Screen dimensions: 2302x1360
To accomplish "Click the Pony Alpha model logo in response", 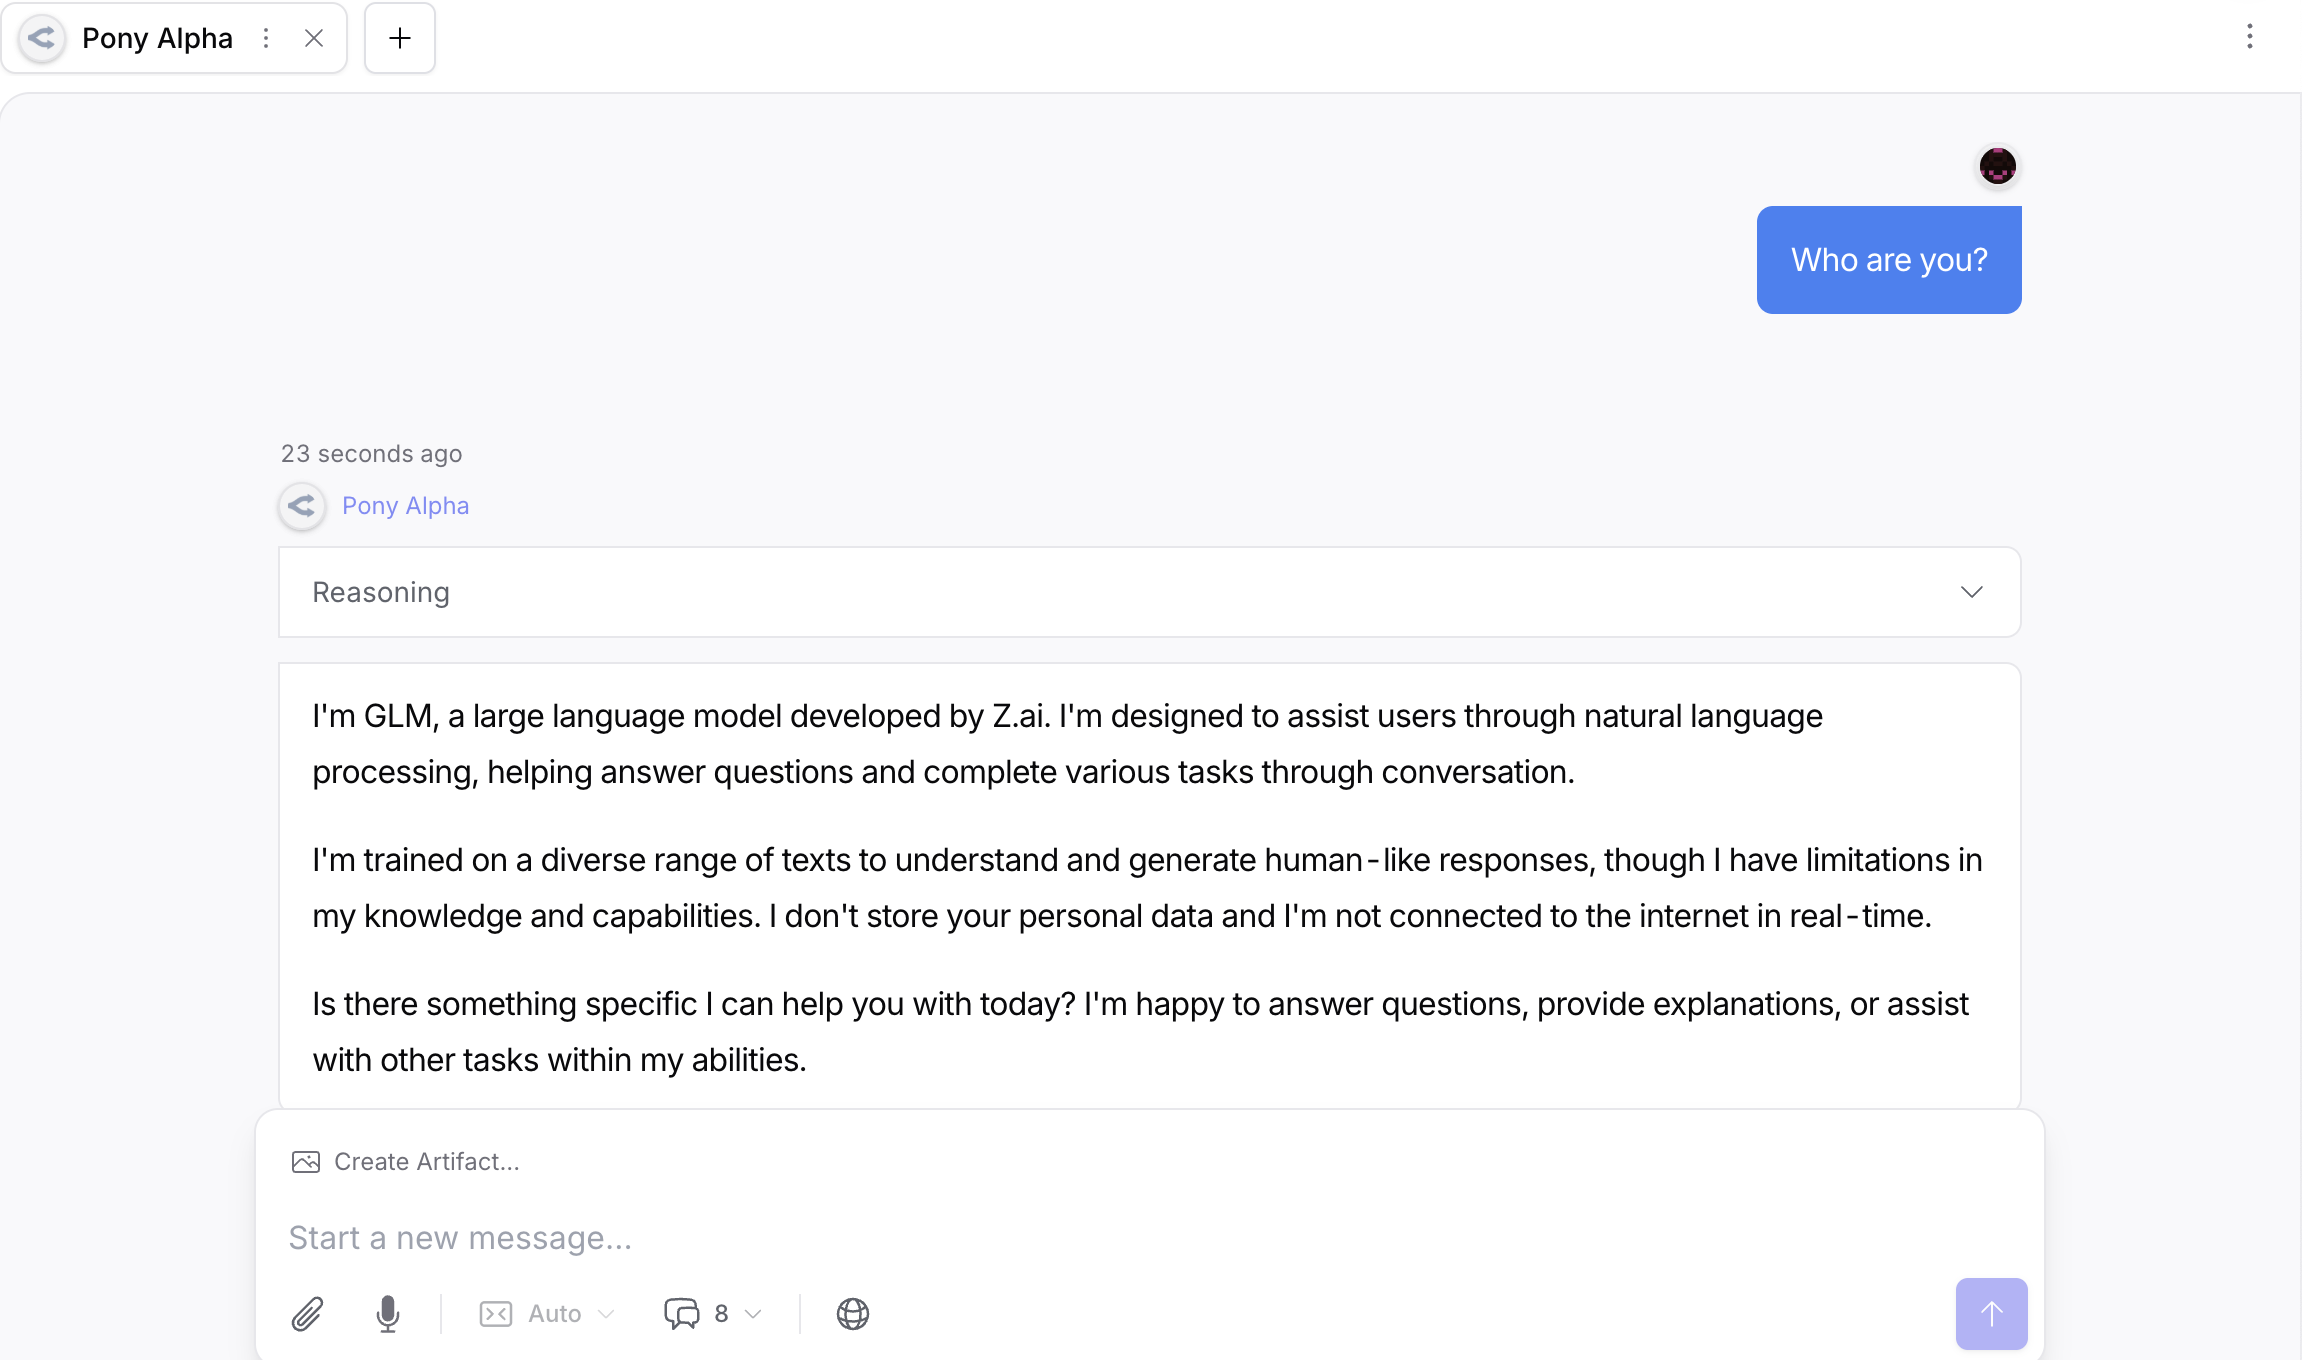I will (x=302, y=506).
